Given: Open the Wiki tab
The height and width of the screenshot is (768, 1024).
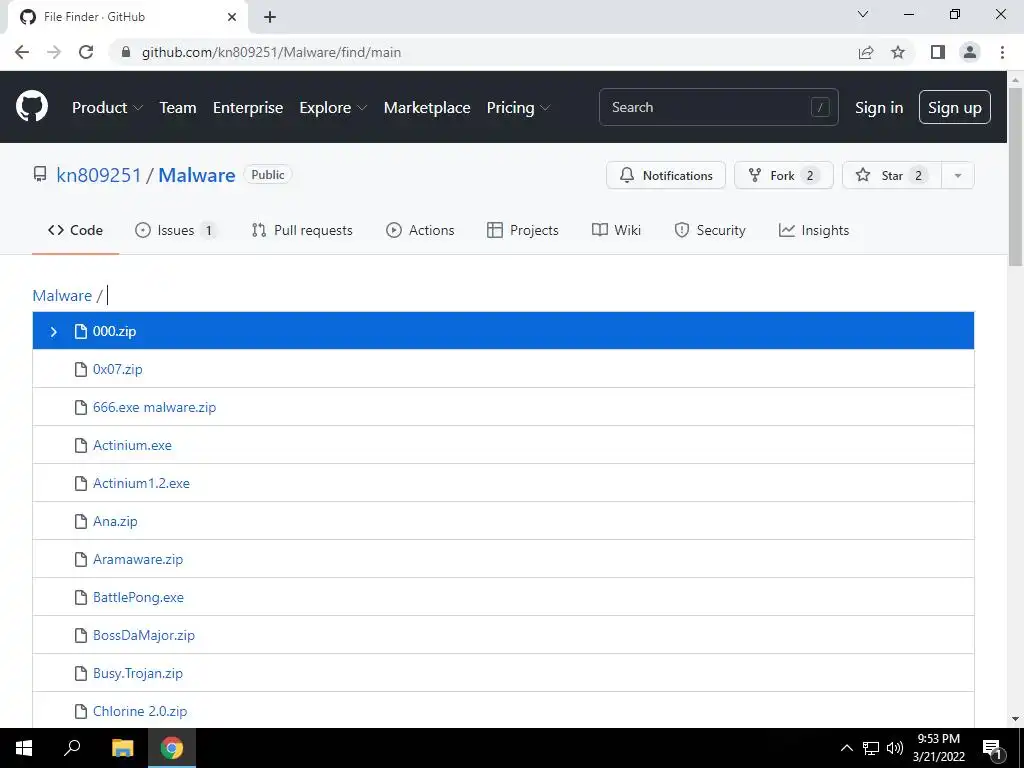Looking at the screenshot, I should pos(616,230).
